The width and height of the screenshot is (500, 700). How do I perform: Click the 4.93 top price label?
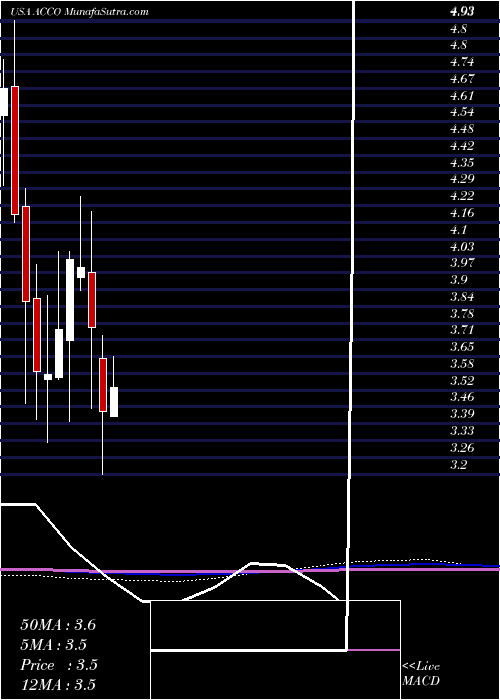[x=462, y=12]
